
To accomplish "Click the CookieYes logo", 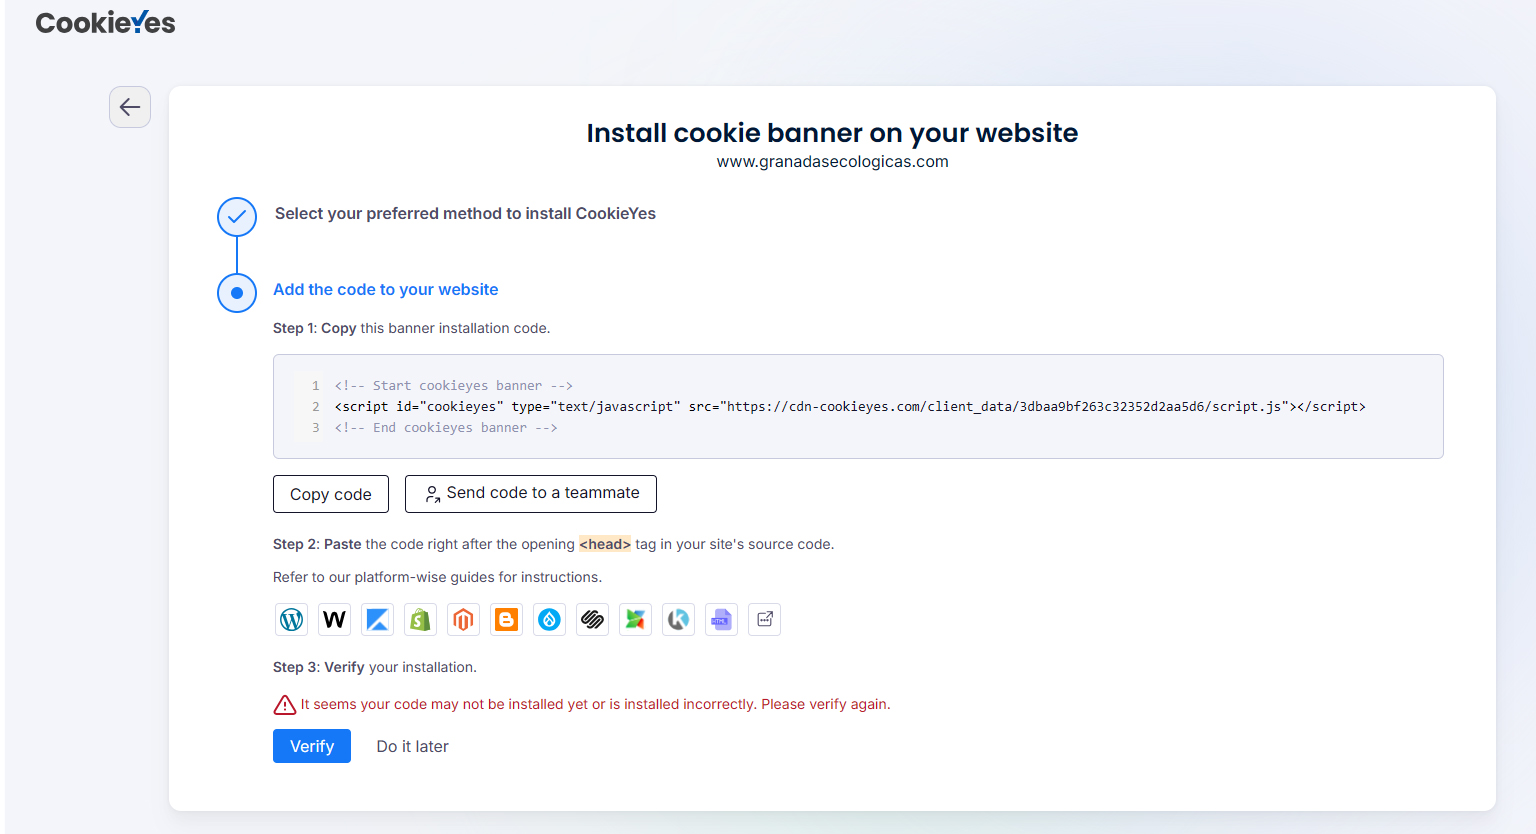I will click(x=105, y=22).
